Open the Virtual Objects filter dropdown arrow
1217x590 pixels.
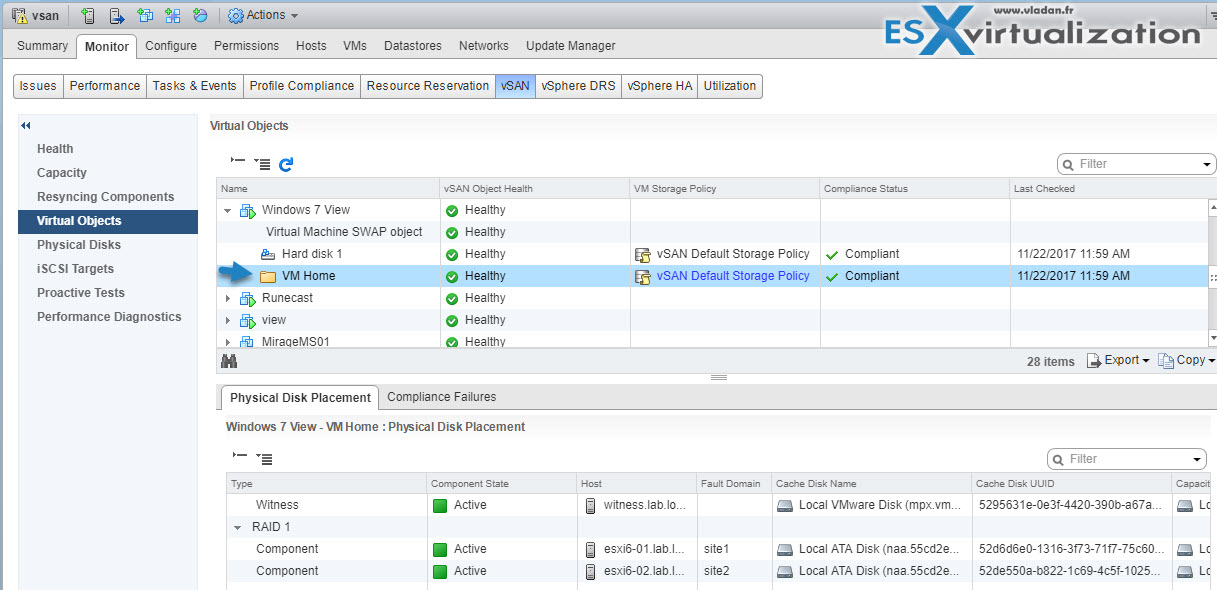click(1207, 164)
